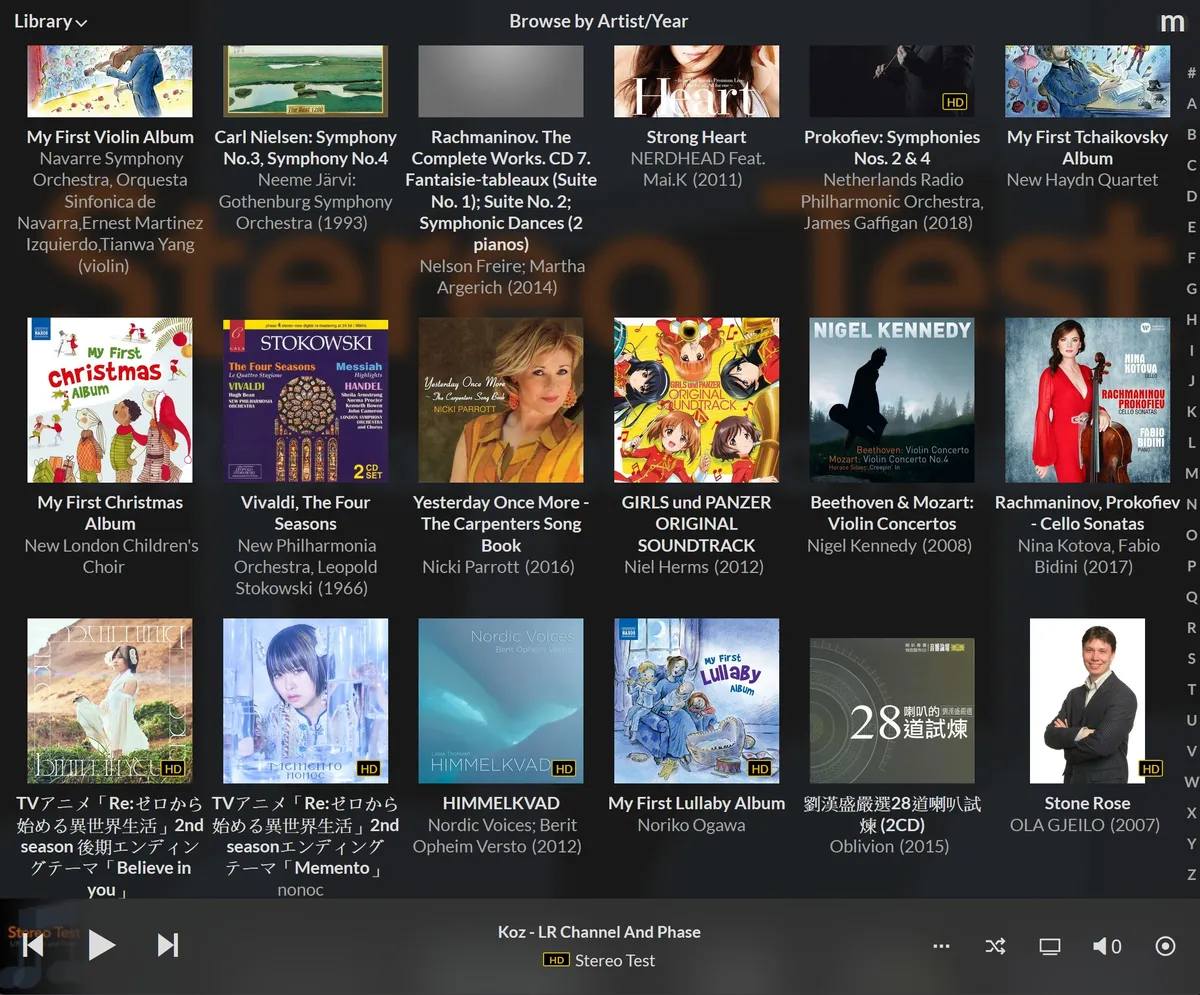Start playback with the play button
Viewport: 1200px width, 995px height.
[x=101, y=945]
